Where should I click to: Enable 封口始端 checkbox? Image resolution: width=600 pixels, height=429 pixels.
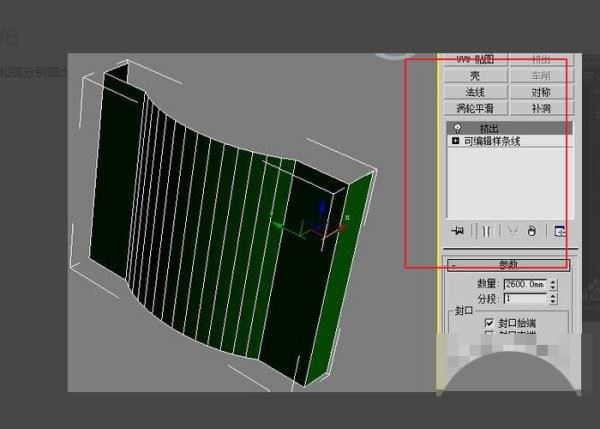pyautogui.click(x=489, y=324)
